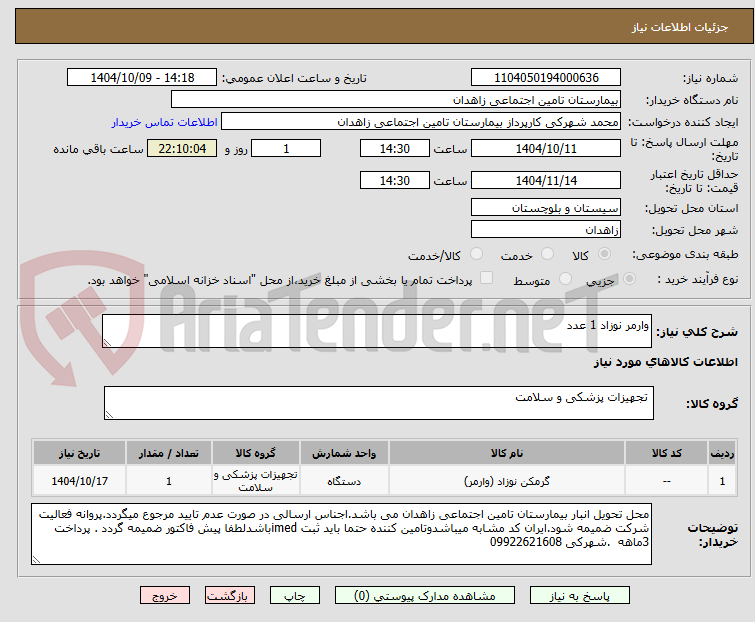Click the گروه کالا box تجهیزات پزشکی و سلامت
The width and height of the screenshot is (755, 622).
point(378,403)
